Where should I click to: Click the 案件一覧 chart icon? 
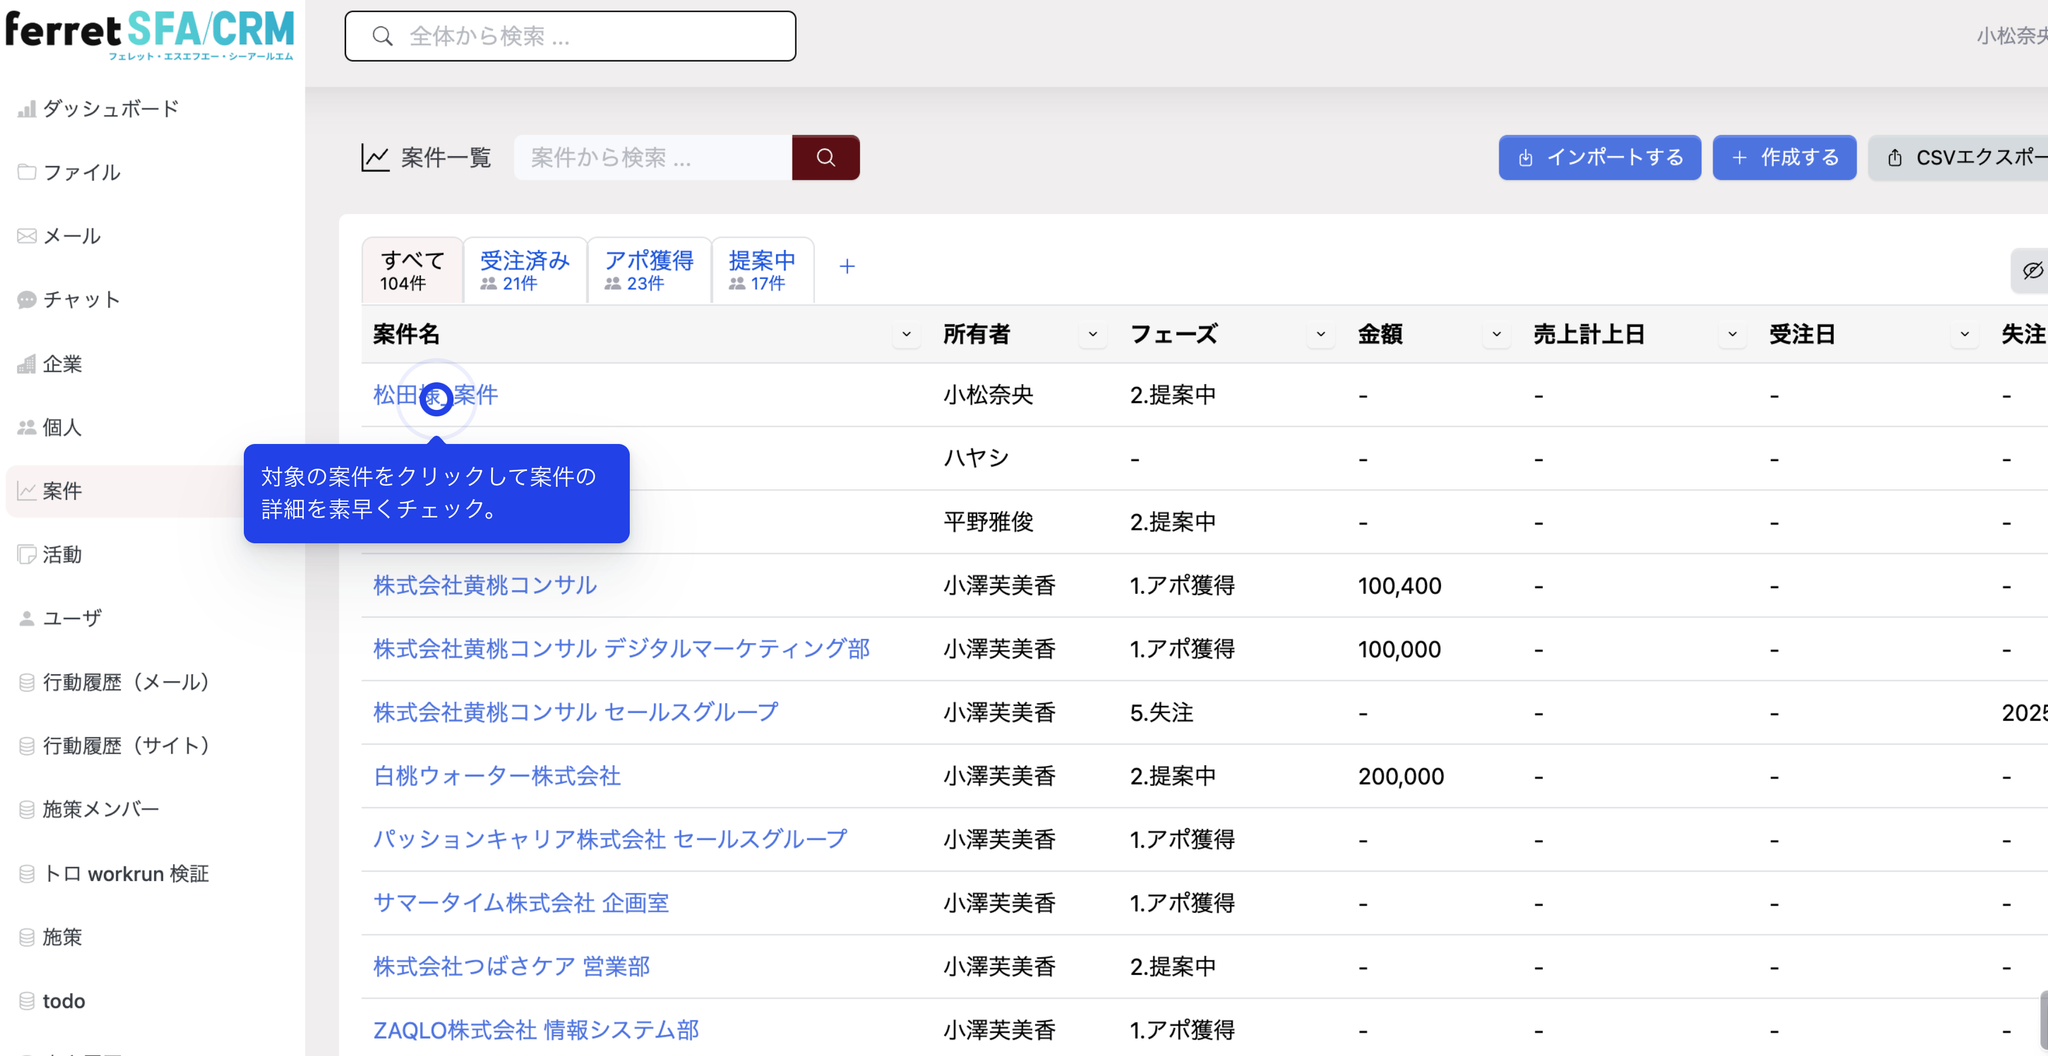[375, 157]
